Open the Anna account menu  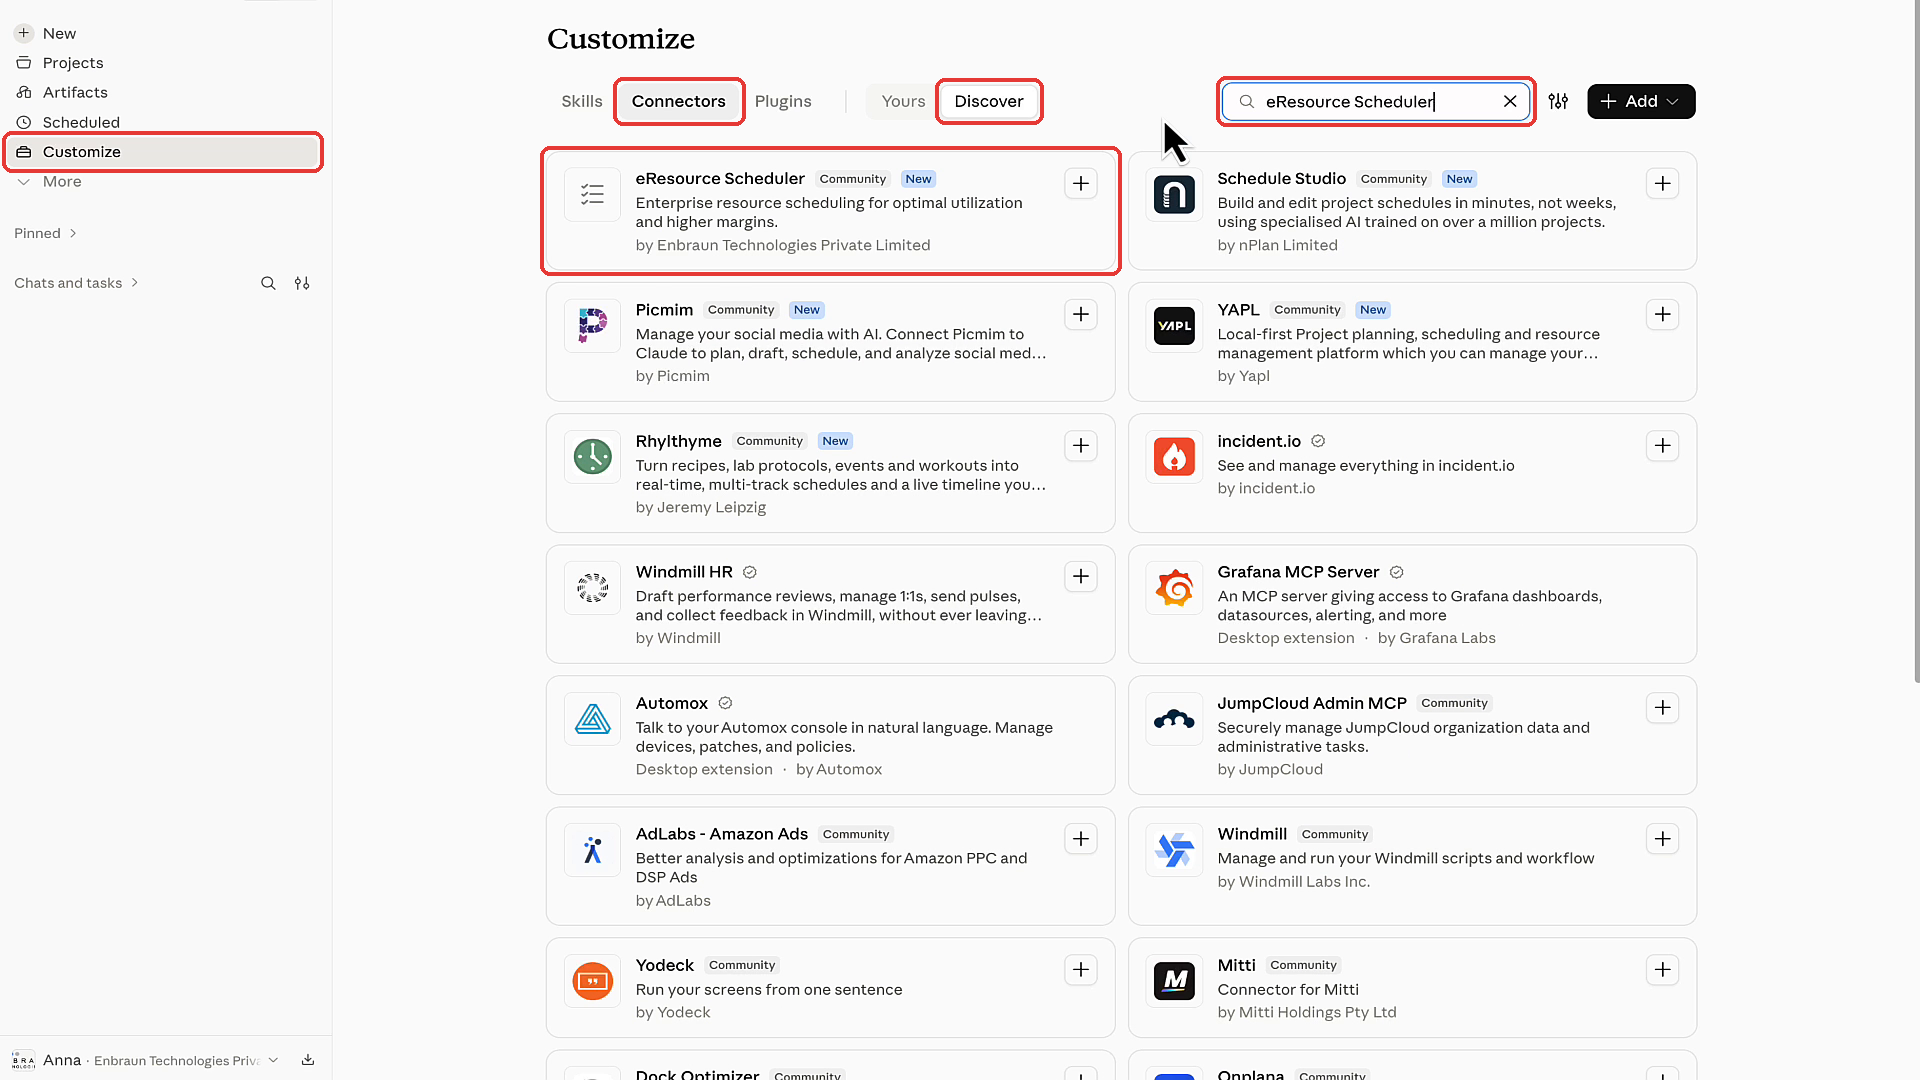tap(146, 1060)
